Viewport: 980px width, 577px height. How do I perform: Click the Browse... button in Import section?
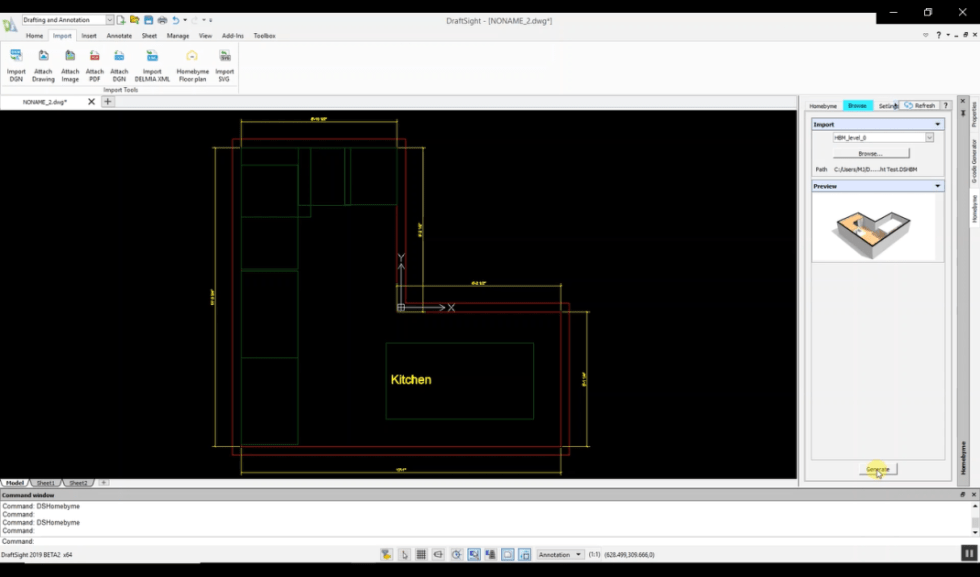[x=870, y=154]
